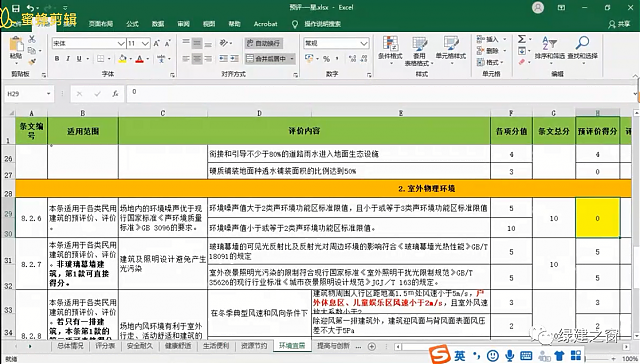Toggle Underline formatting

(79, 59)
